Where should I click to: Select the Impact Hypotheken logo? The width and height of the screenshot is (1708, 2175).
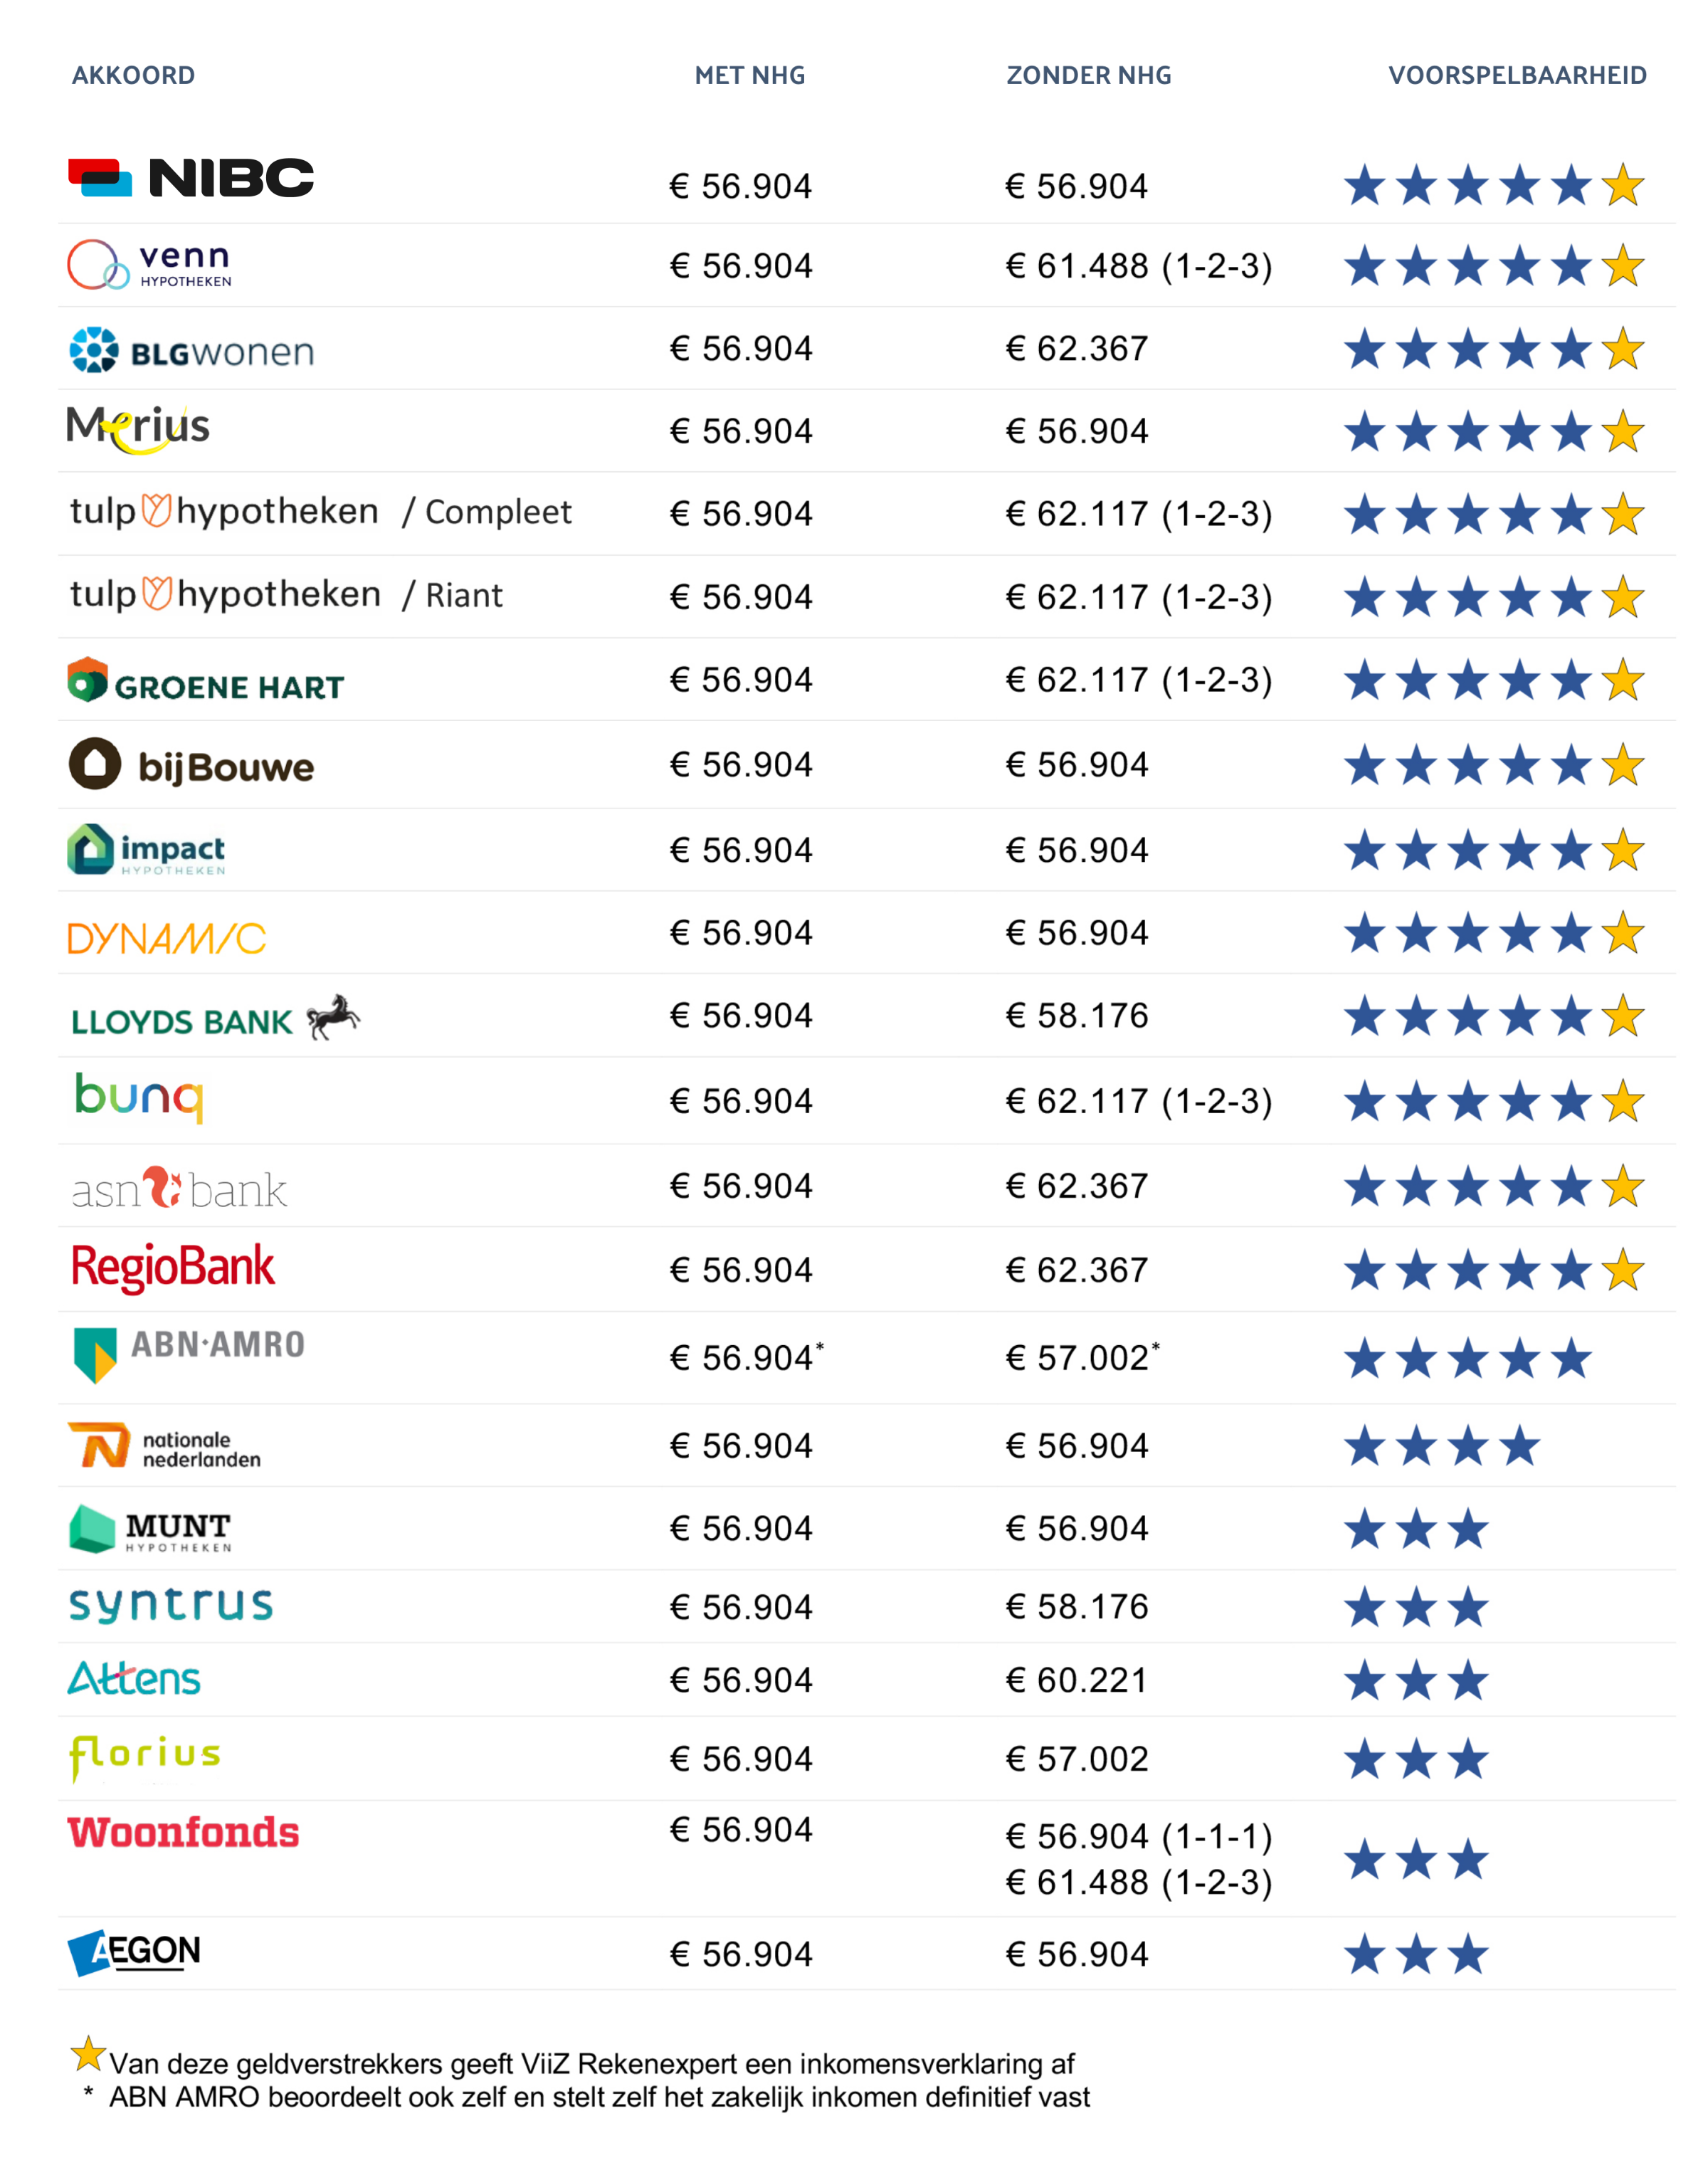[x=147, y=850]
